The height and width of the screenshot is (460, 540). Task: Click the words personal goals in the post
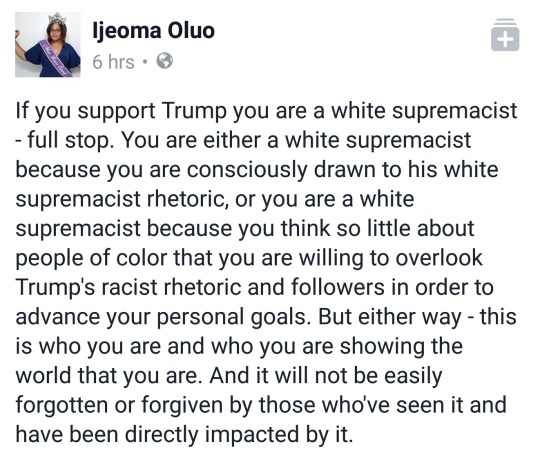(x=231, y=317)
